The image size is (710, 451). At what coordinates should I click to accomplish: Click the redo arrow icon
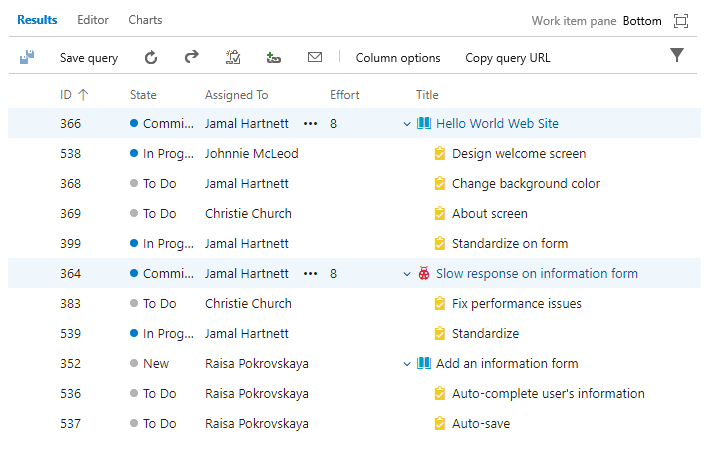(192, 58)
